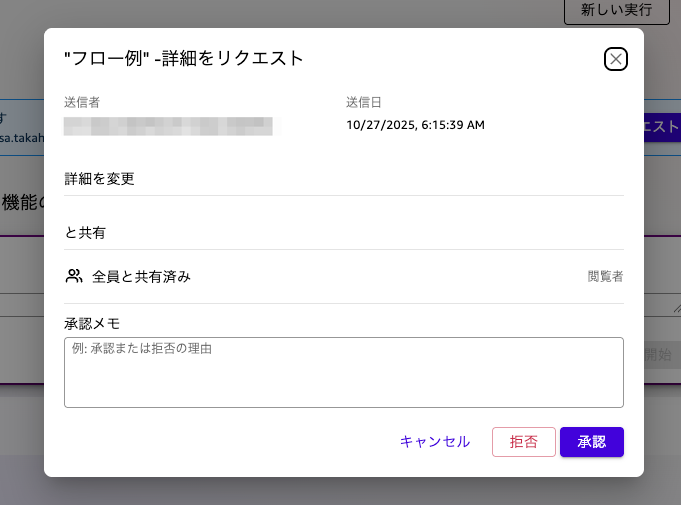
Task: Click the send date 10/27/2025, 6:15:39 AM
Action: [415, 125]
